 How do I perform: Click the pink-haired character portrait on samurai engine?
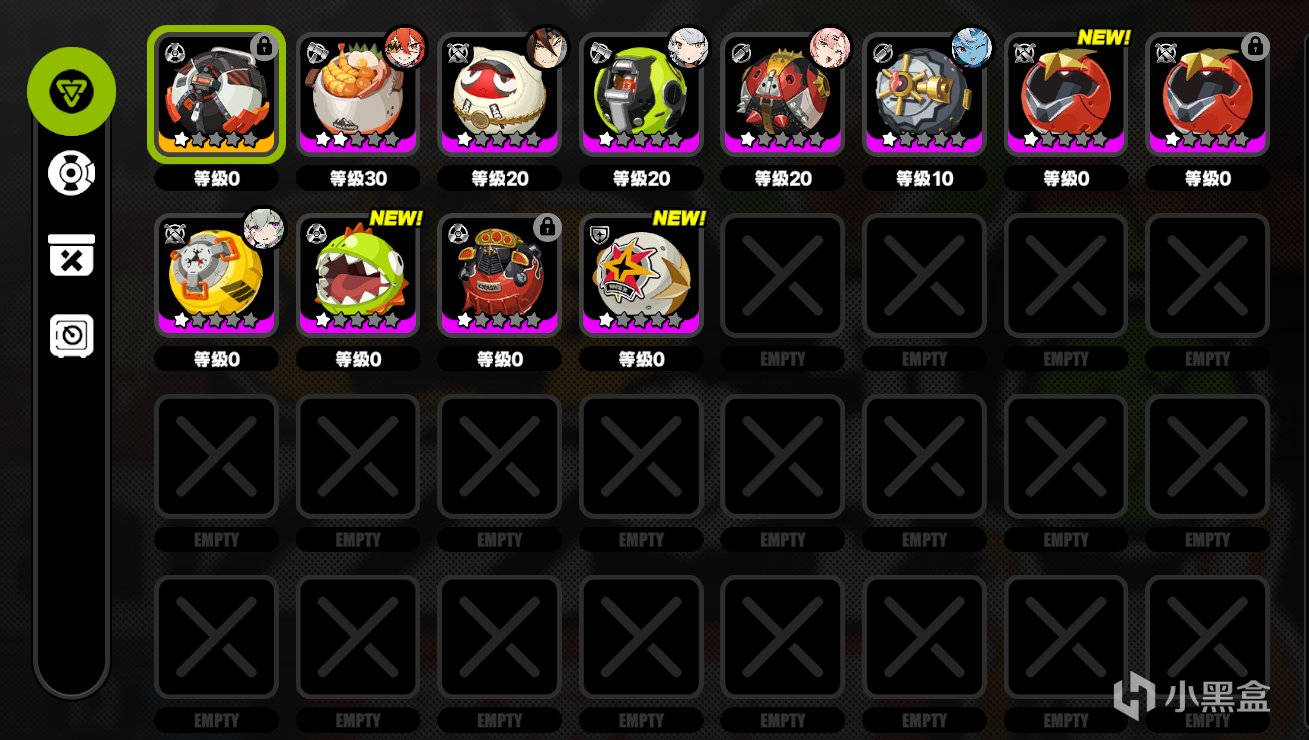pyautogui.click(x=830, y=47)
